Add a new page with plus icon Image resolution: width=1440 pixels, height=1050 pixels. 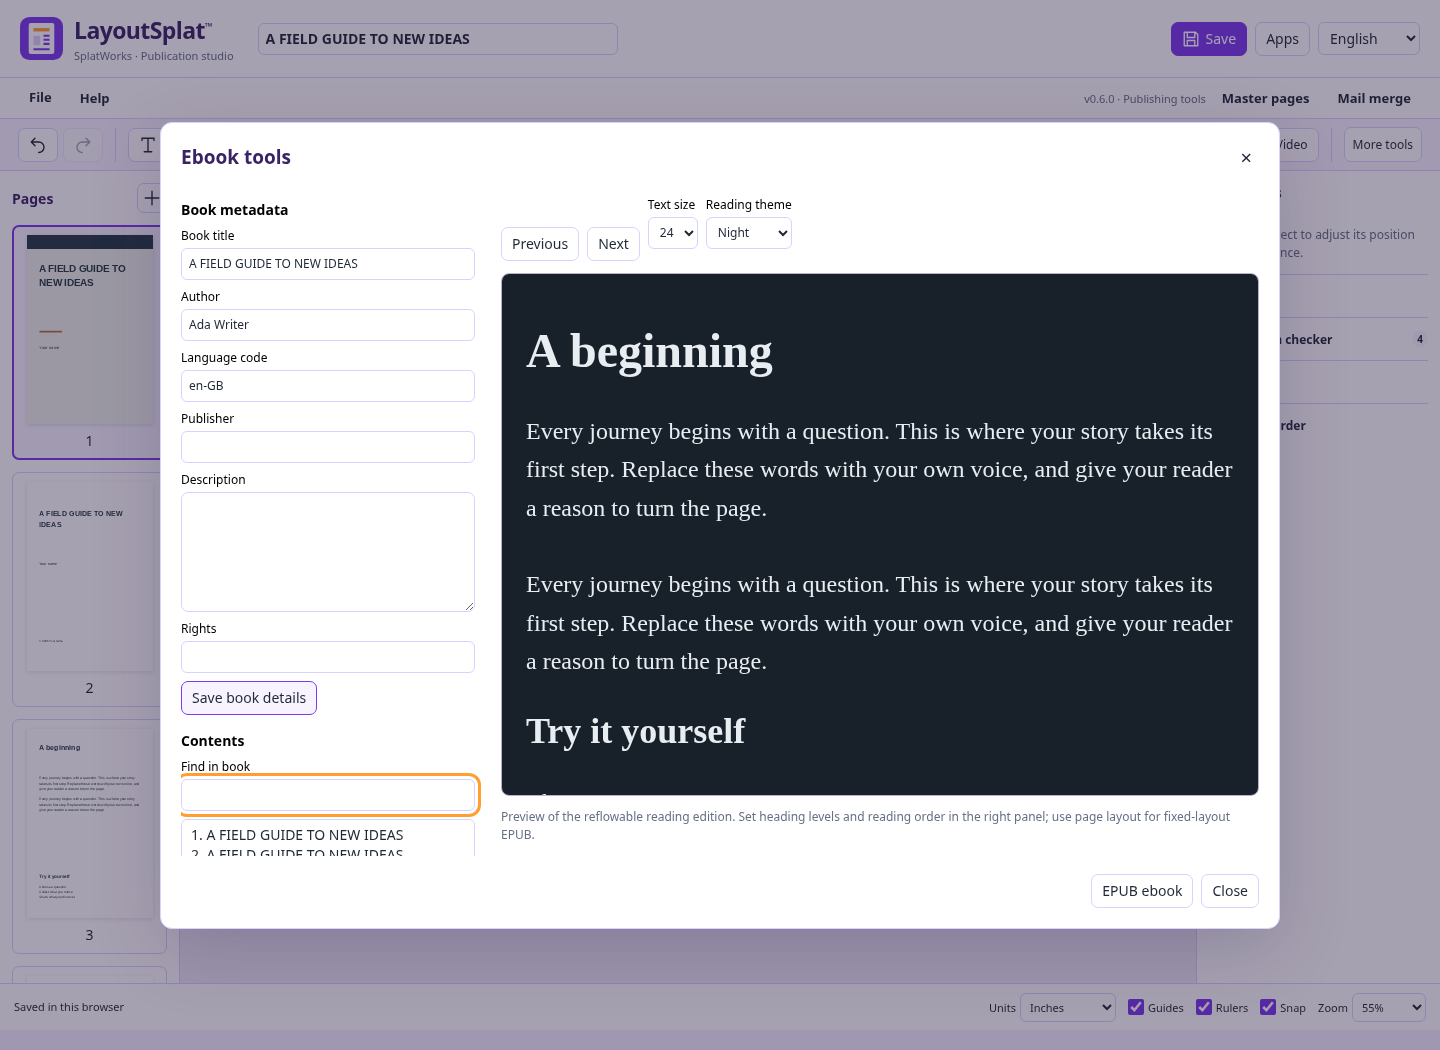point(151,198)
